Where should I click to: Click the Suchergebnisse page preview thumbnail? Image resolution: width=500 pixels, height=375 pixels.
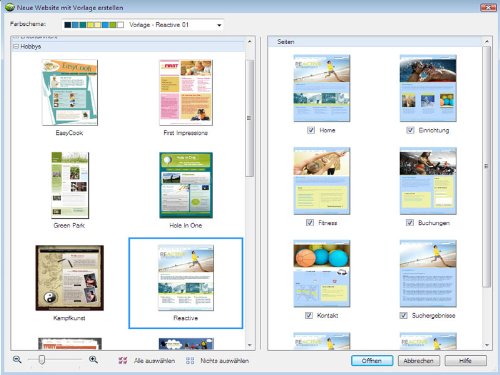pyautogui.click(x=428, y=274)
